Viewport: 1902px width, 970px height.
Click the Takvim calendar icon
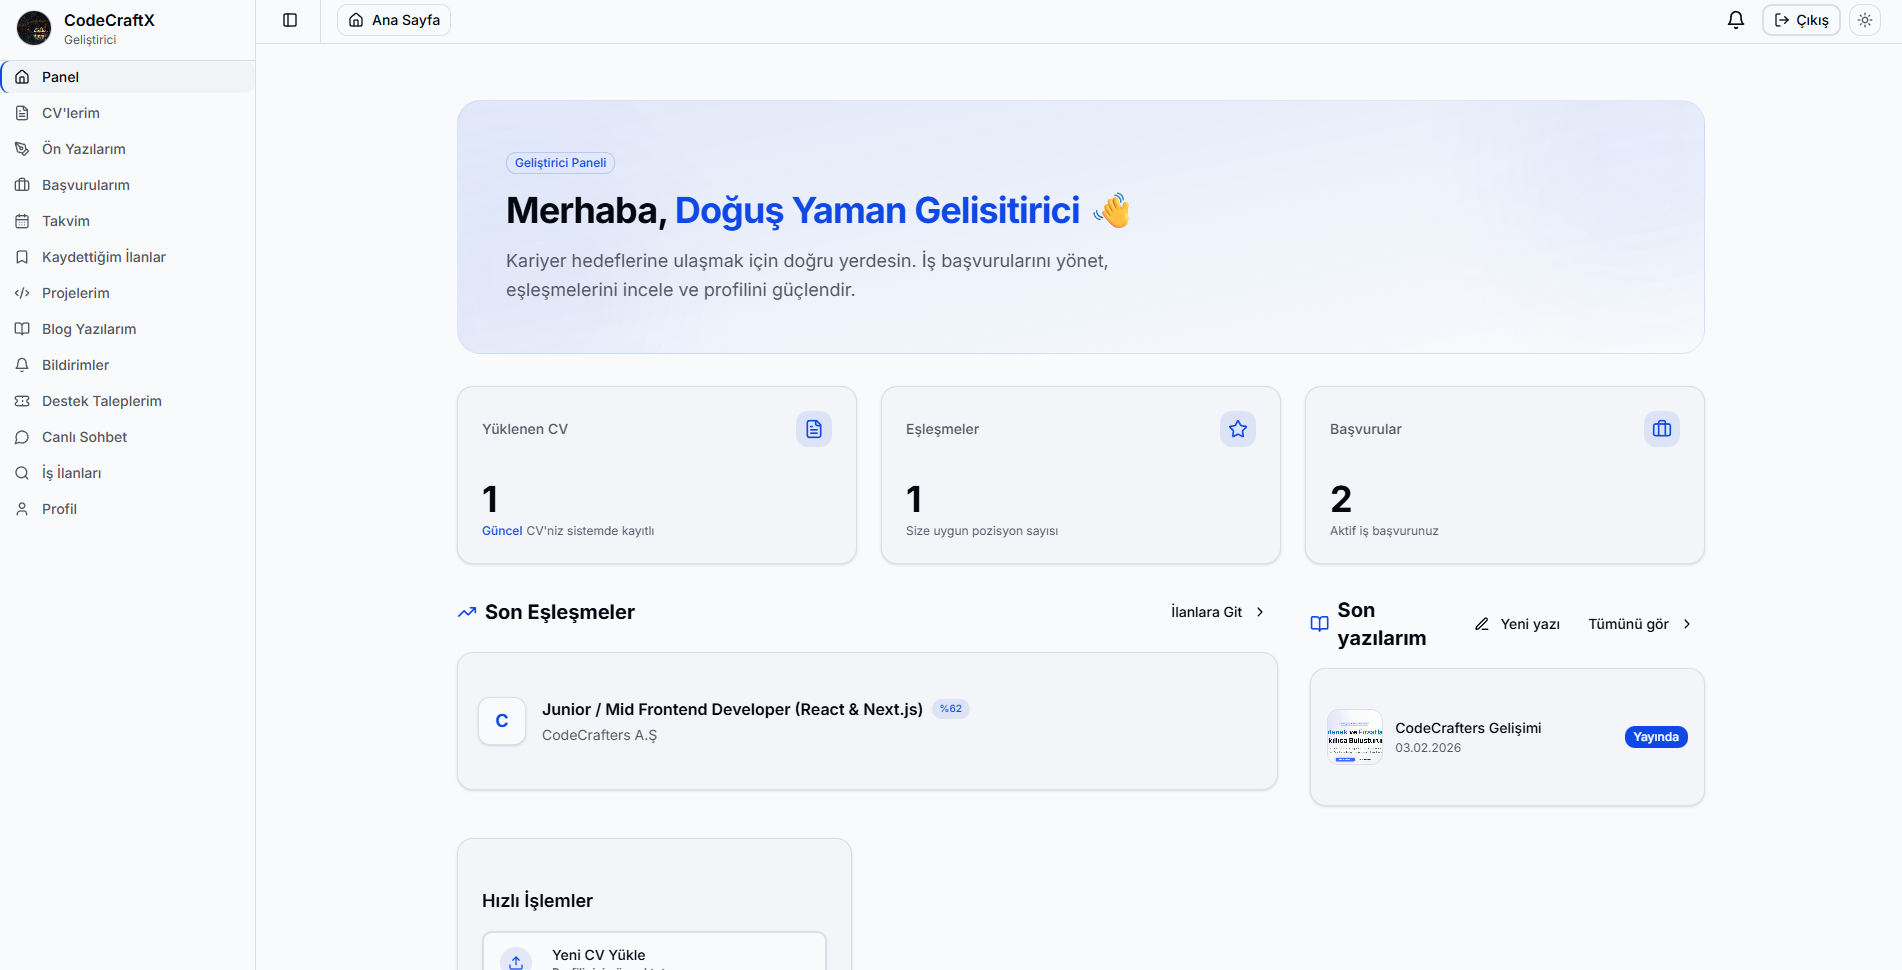tap(22, 221)
